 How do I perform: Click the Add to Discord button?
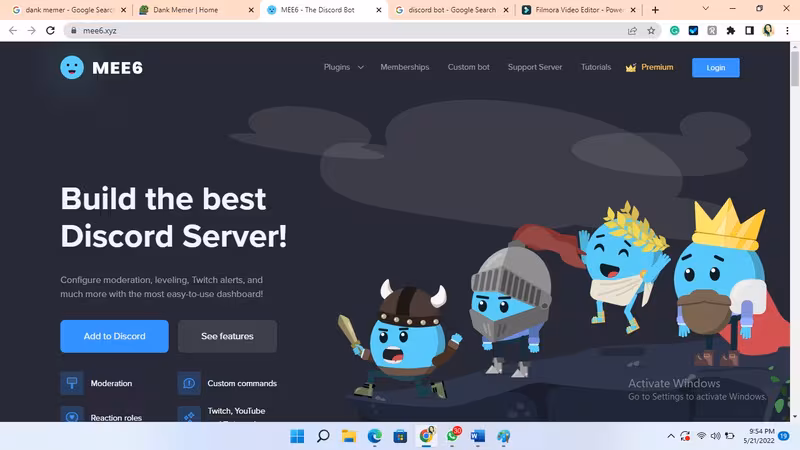(114, 336)
